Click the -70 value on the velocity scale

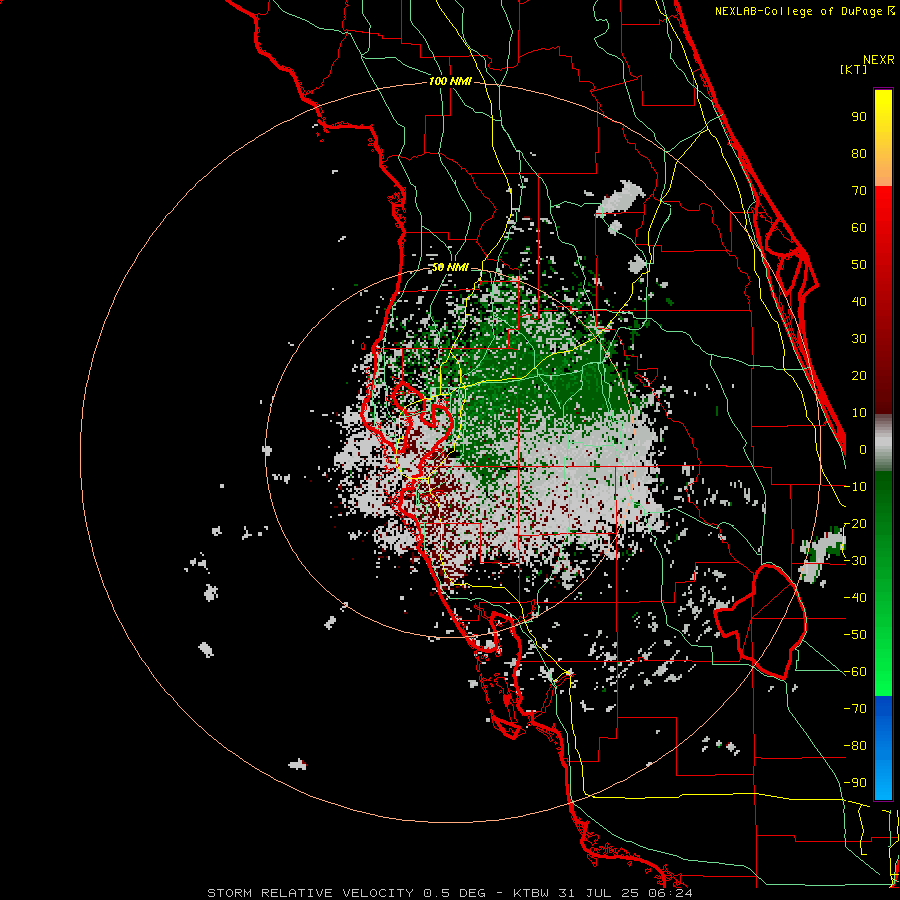point(855,709)
